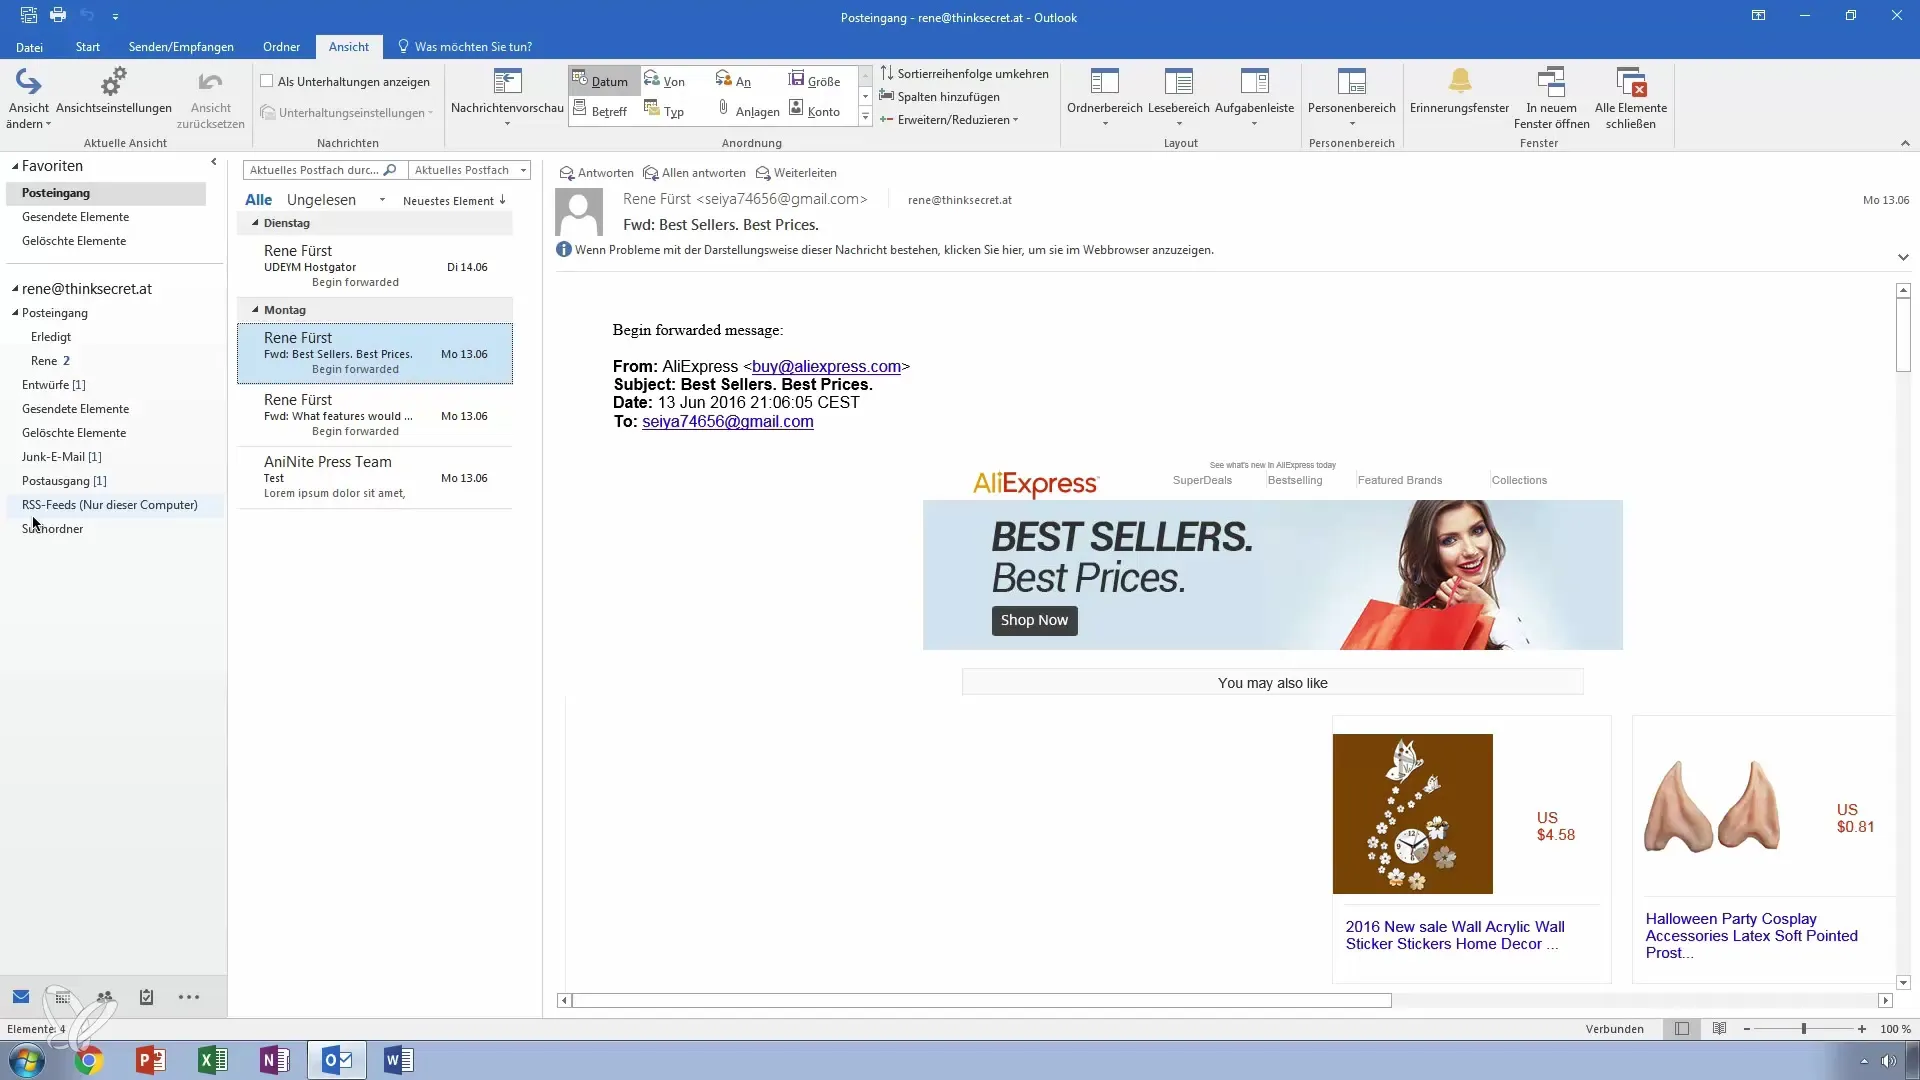Open Aufgabenleiste layout options
This screenshot has width=1920, height=1080.
(1254, 99)
